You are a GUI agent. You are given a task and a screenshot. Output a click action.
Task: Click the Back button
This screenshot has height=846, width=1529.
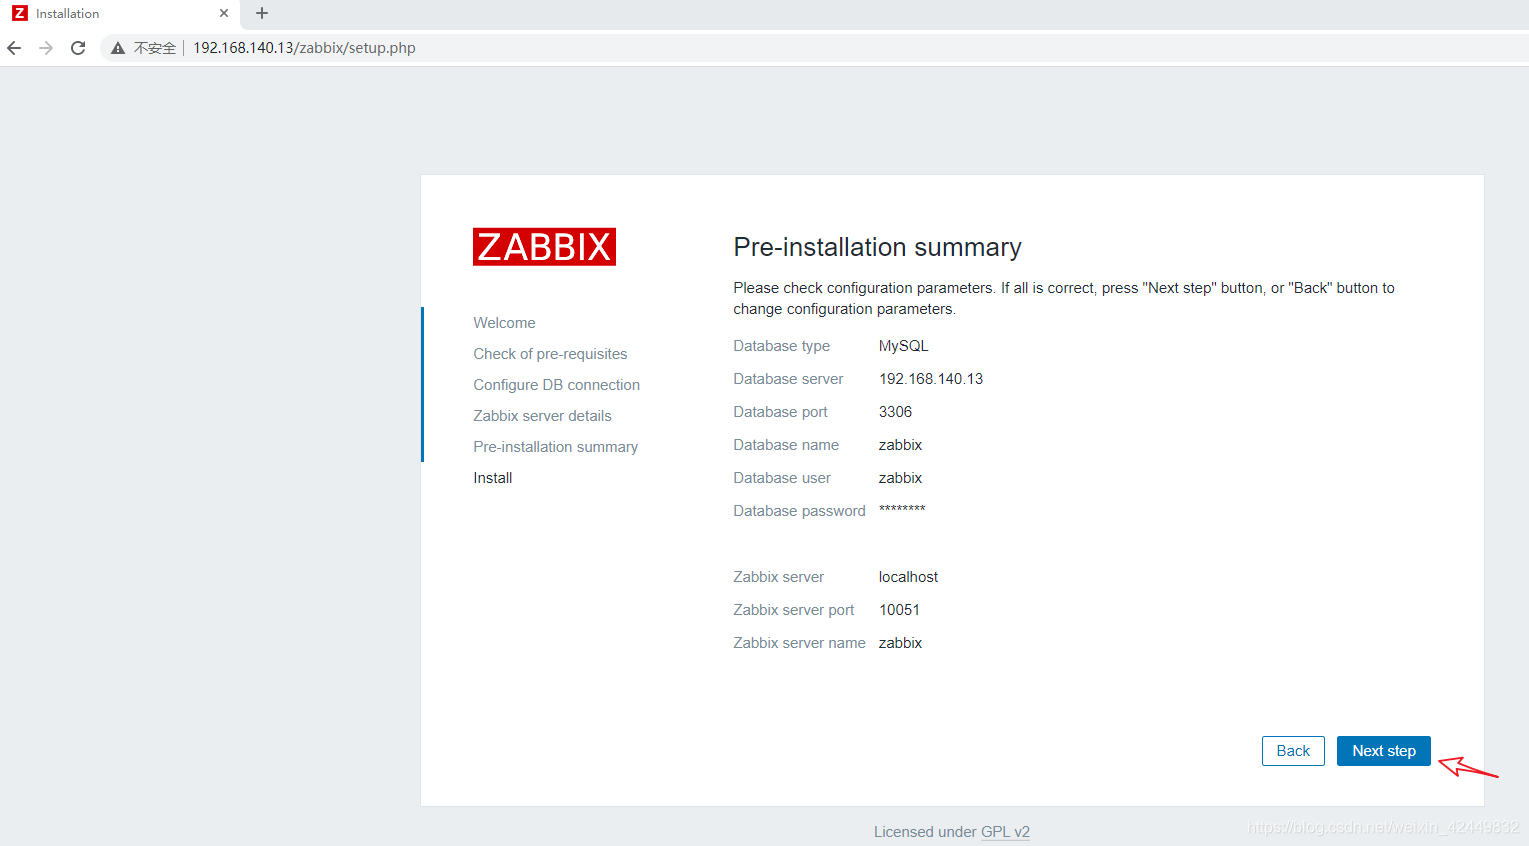[1293, 751]
